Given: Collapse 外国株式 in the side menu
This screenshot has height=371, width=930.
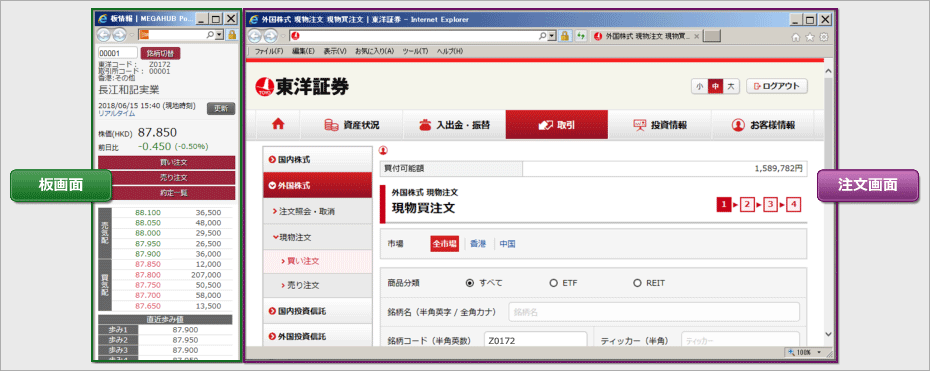Looking at the screenshot, I should coord(317,186).
